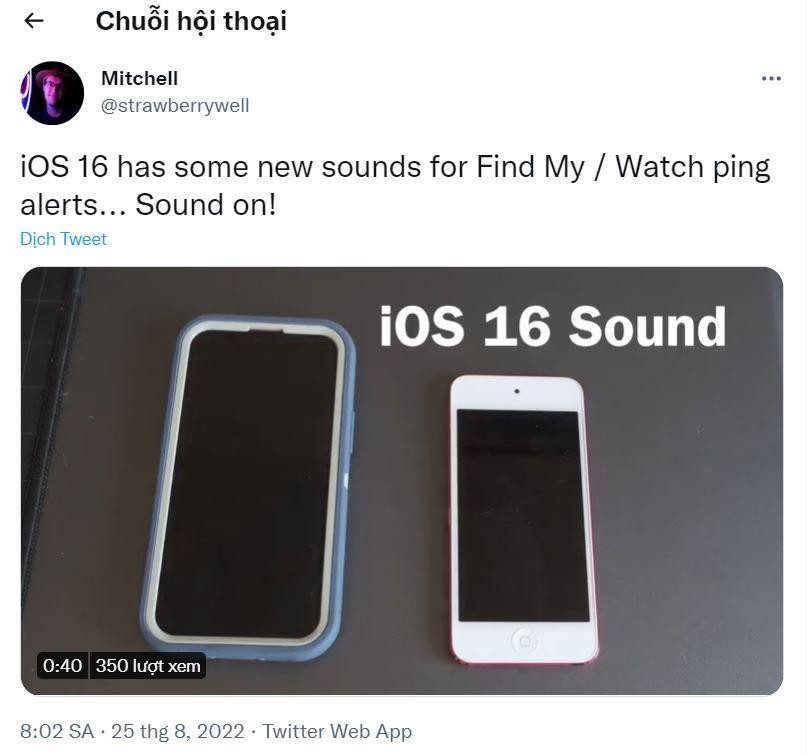Click the iPod touch home button in video

click(525, 641)
